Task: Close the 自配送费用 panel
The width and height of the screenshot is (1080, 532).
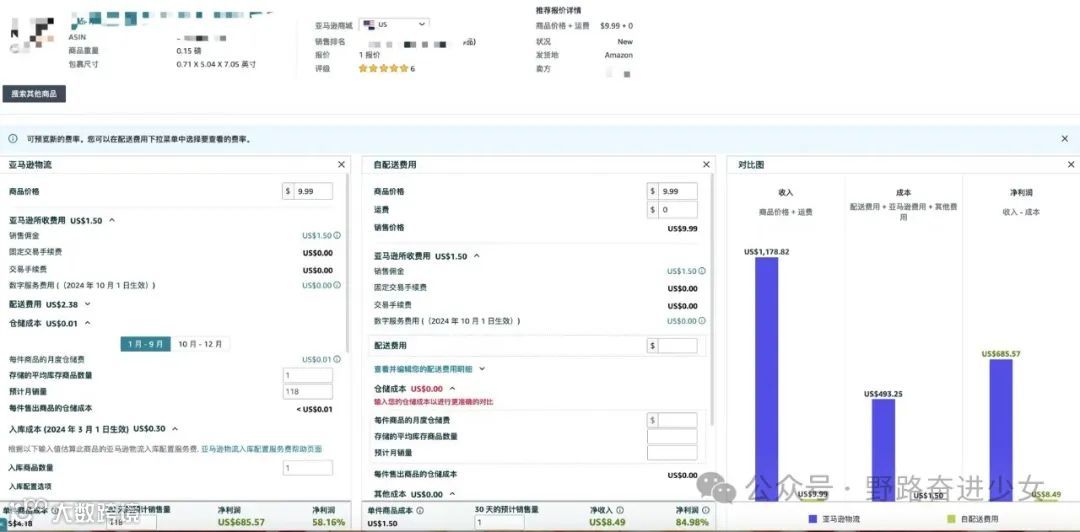Action: [706, 165]
